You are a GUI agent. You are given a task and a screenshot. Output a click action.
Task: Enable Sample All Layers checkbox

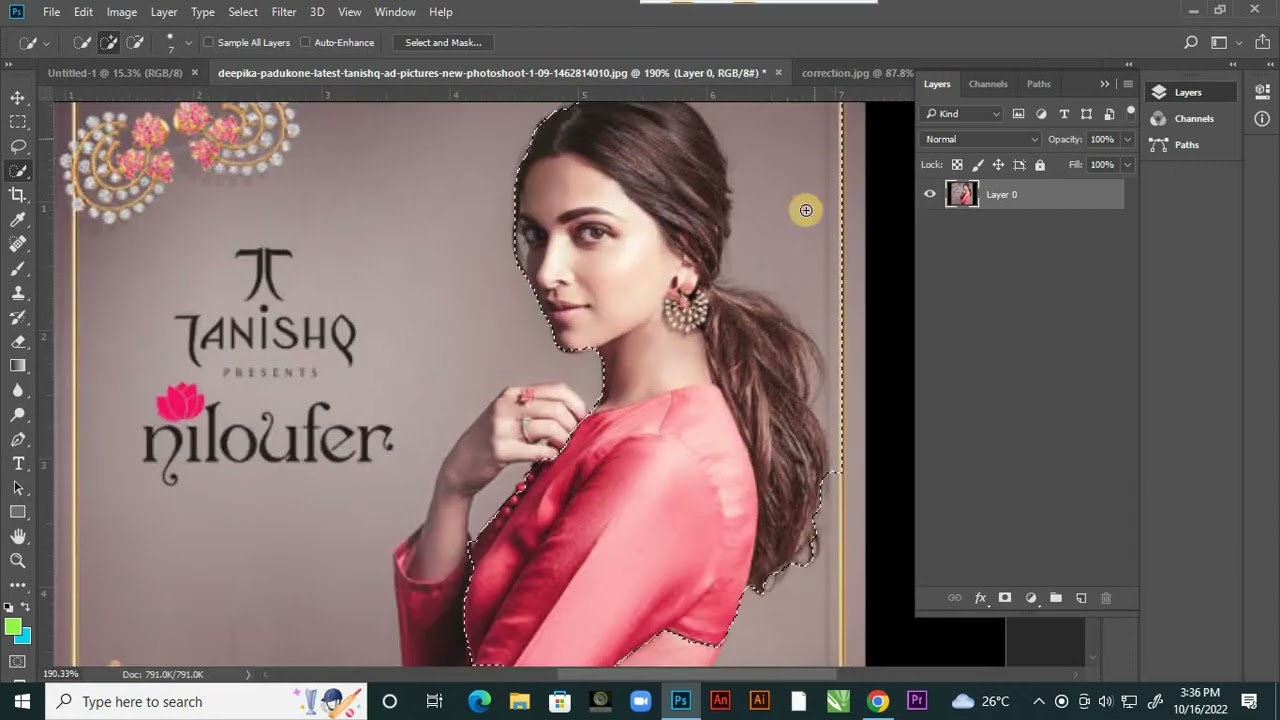click(209, 43)
